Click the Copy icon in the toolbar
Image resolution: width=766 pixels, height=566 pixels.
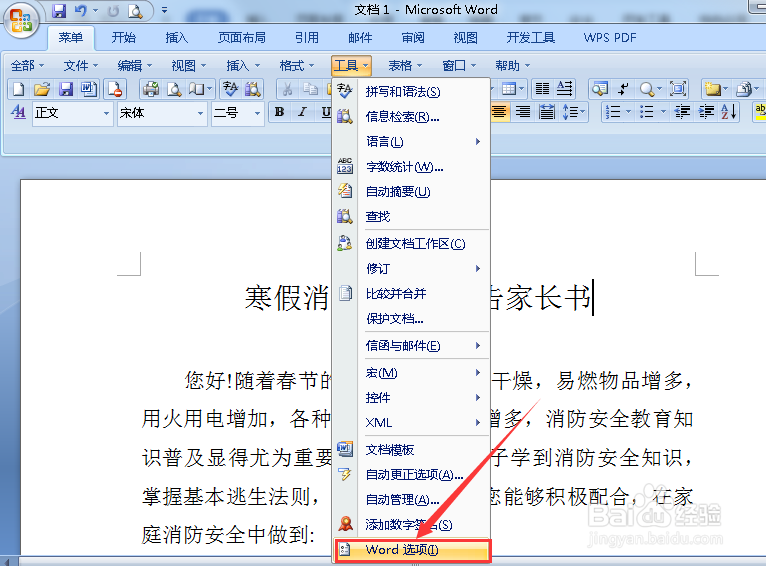coord(311,89)
